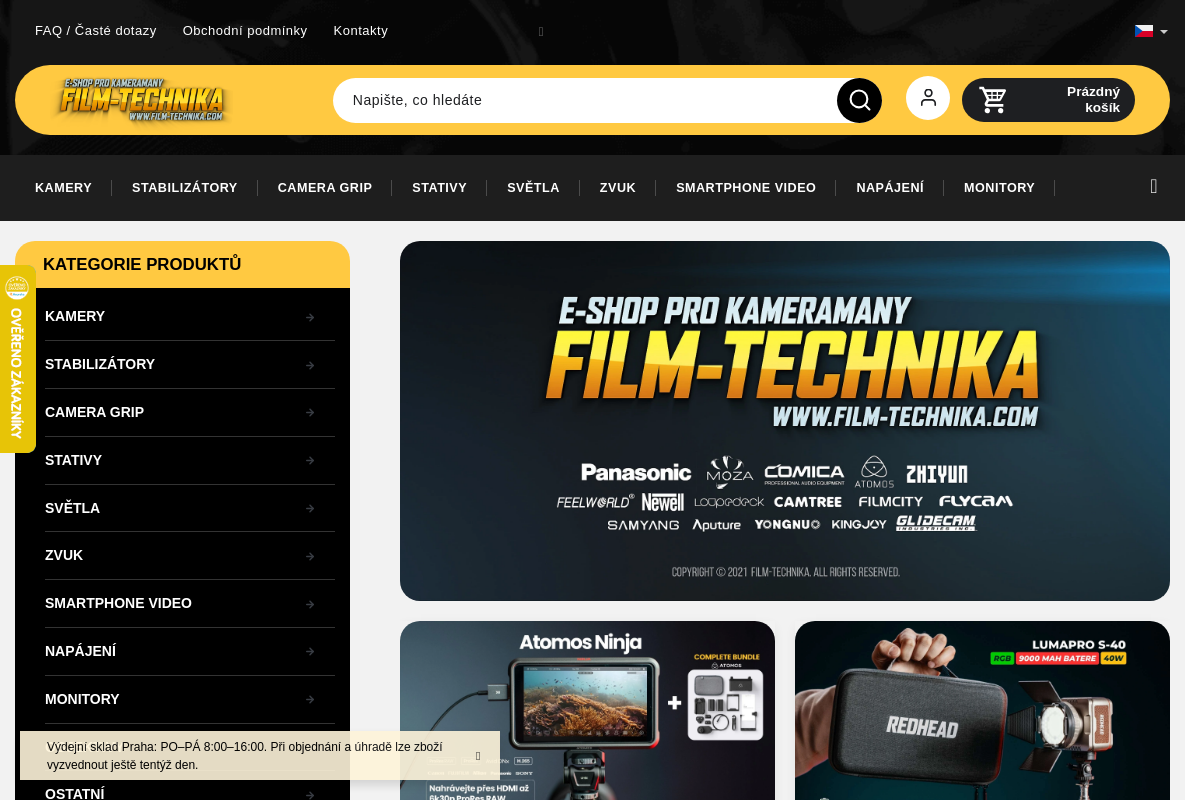Expand STABILIZÁTORY sidebar arrow

coord(310,365)
